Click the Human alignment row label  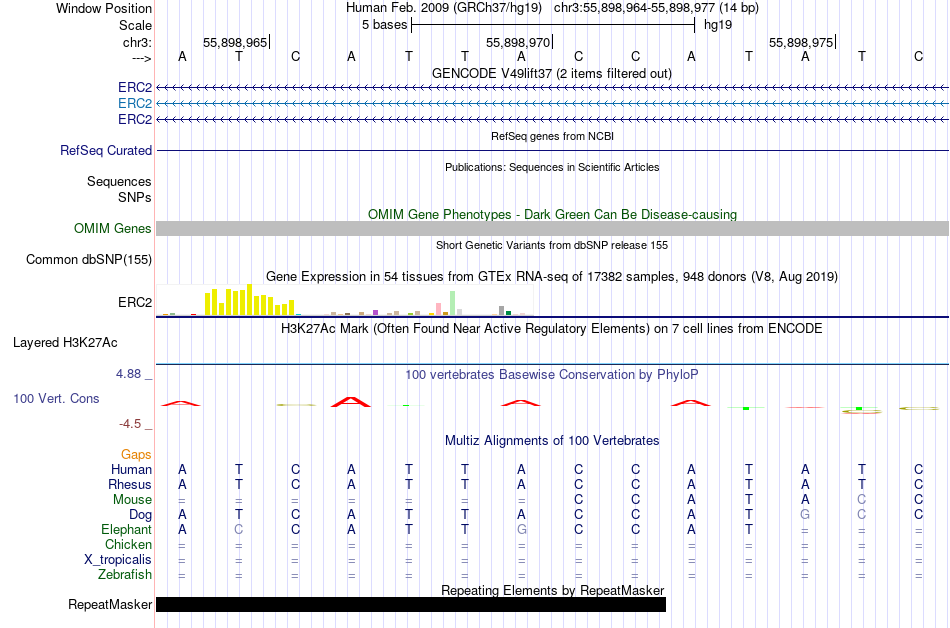coord(131,470)
